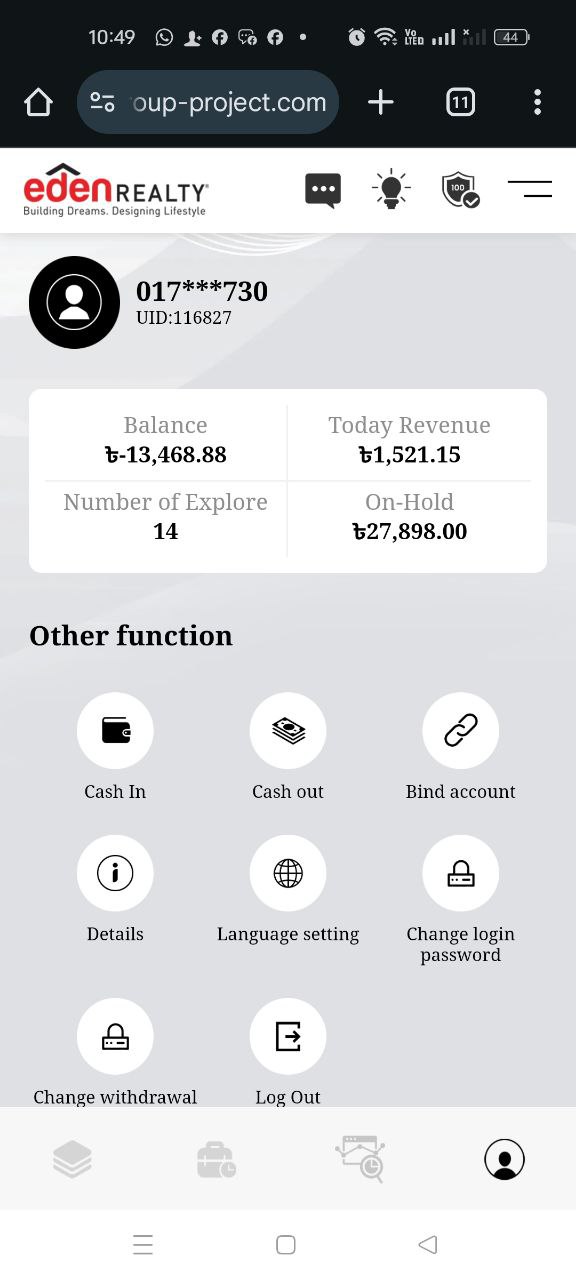The height and width of the screenshot is (1280, 576).
Task: Click the lightbulb icon in header
Action: (x=391, y=189)
